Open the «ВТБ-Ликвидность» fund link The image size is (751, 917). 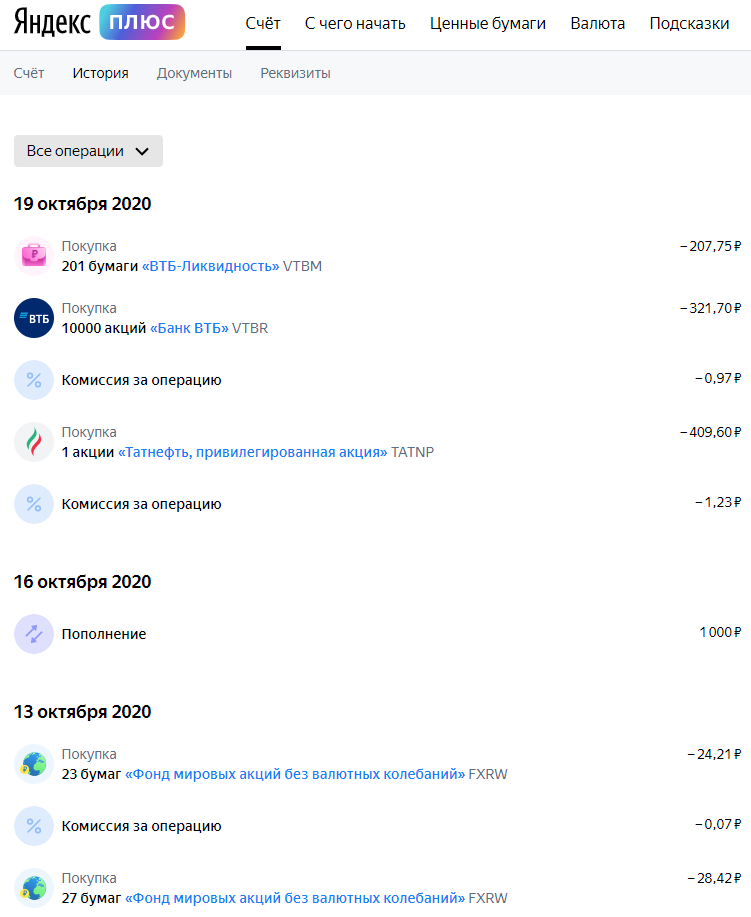point(211,266)
